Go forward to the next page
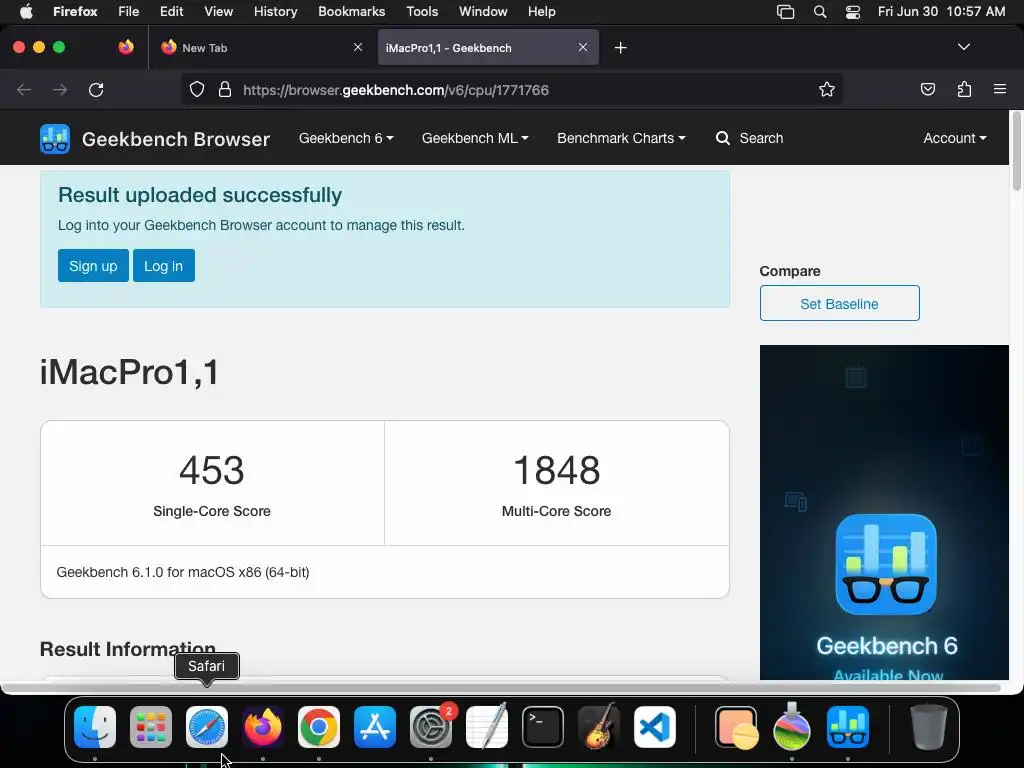 60,89
